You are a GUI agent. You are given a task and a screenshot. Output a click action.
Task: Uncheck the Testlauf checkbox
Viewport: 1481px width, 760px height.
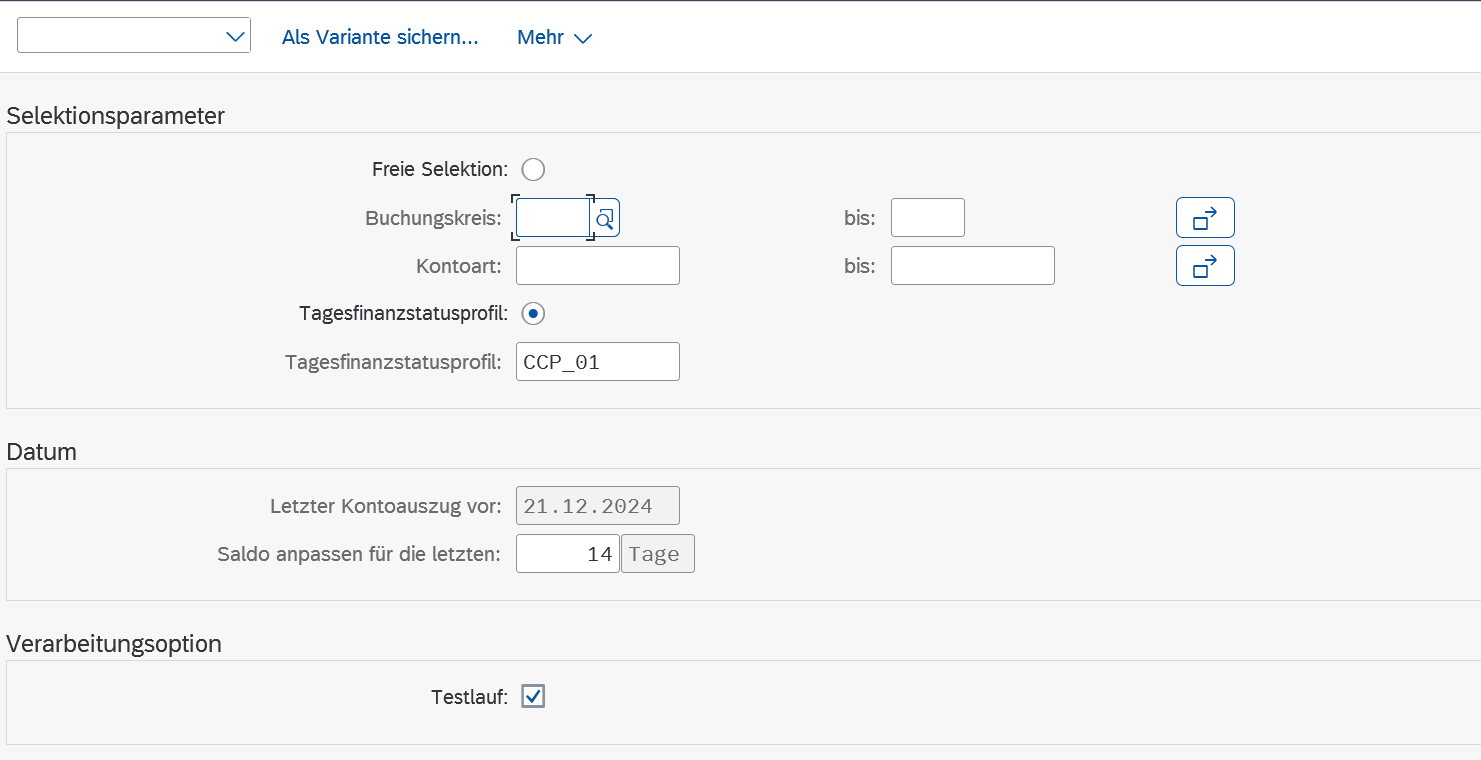click(533, 696)
